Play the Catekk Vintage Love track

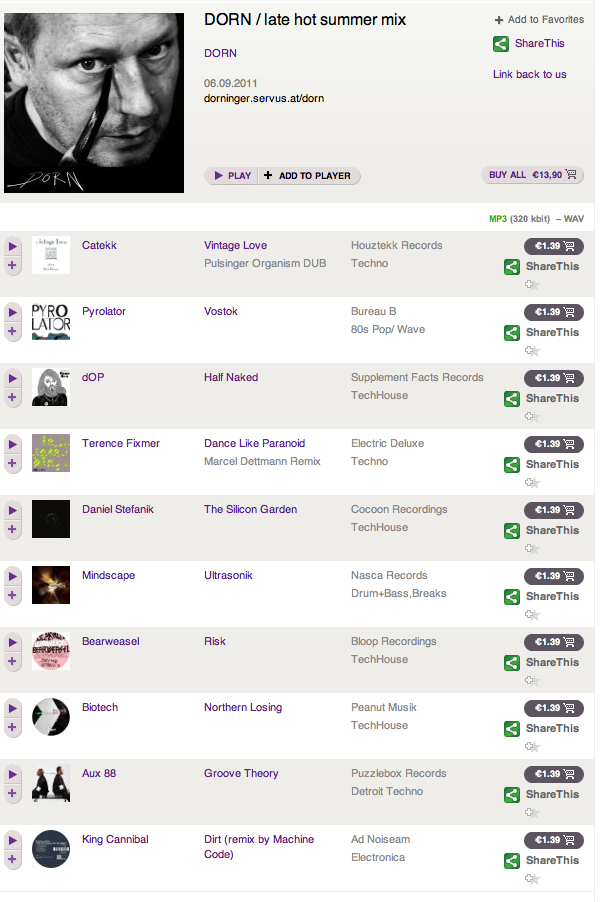pyautogui.click(x=12, y=246)
